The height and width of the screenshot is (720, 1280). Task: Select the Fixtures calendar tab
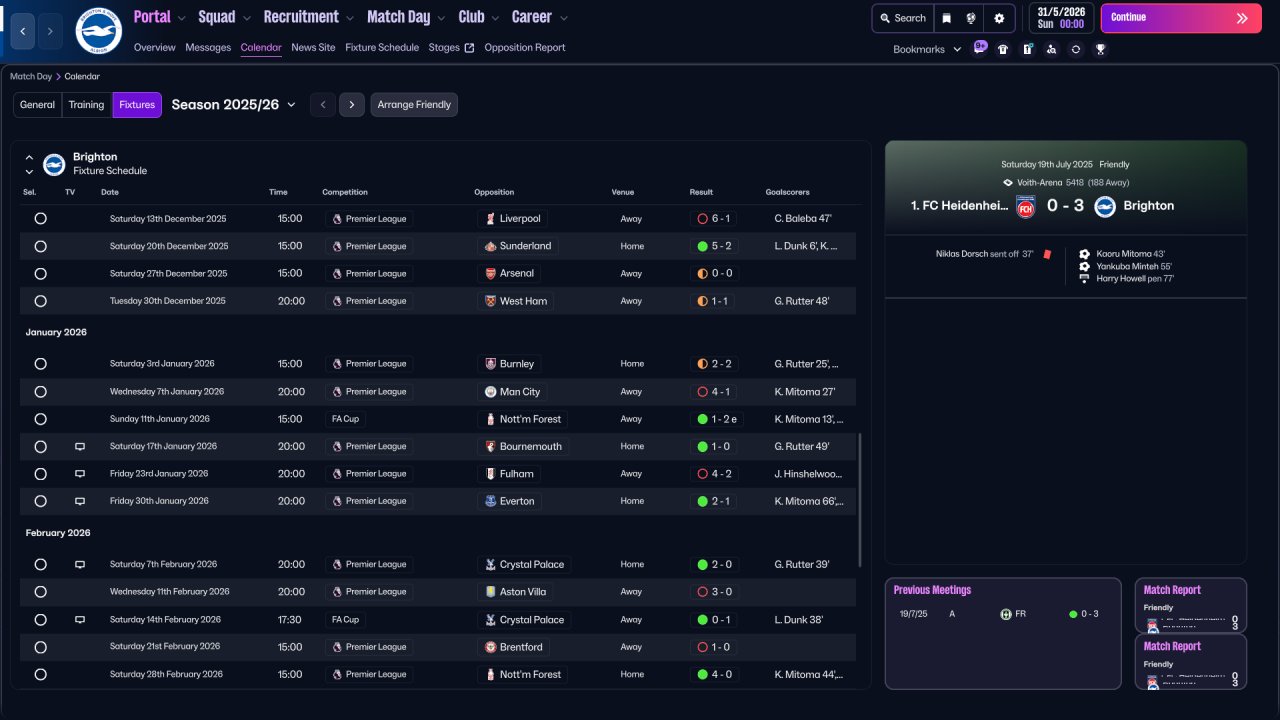click(137, 105)
